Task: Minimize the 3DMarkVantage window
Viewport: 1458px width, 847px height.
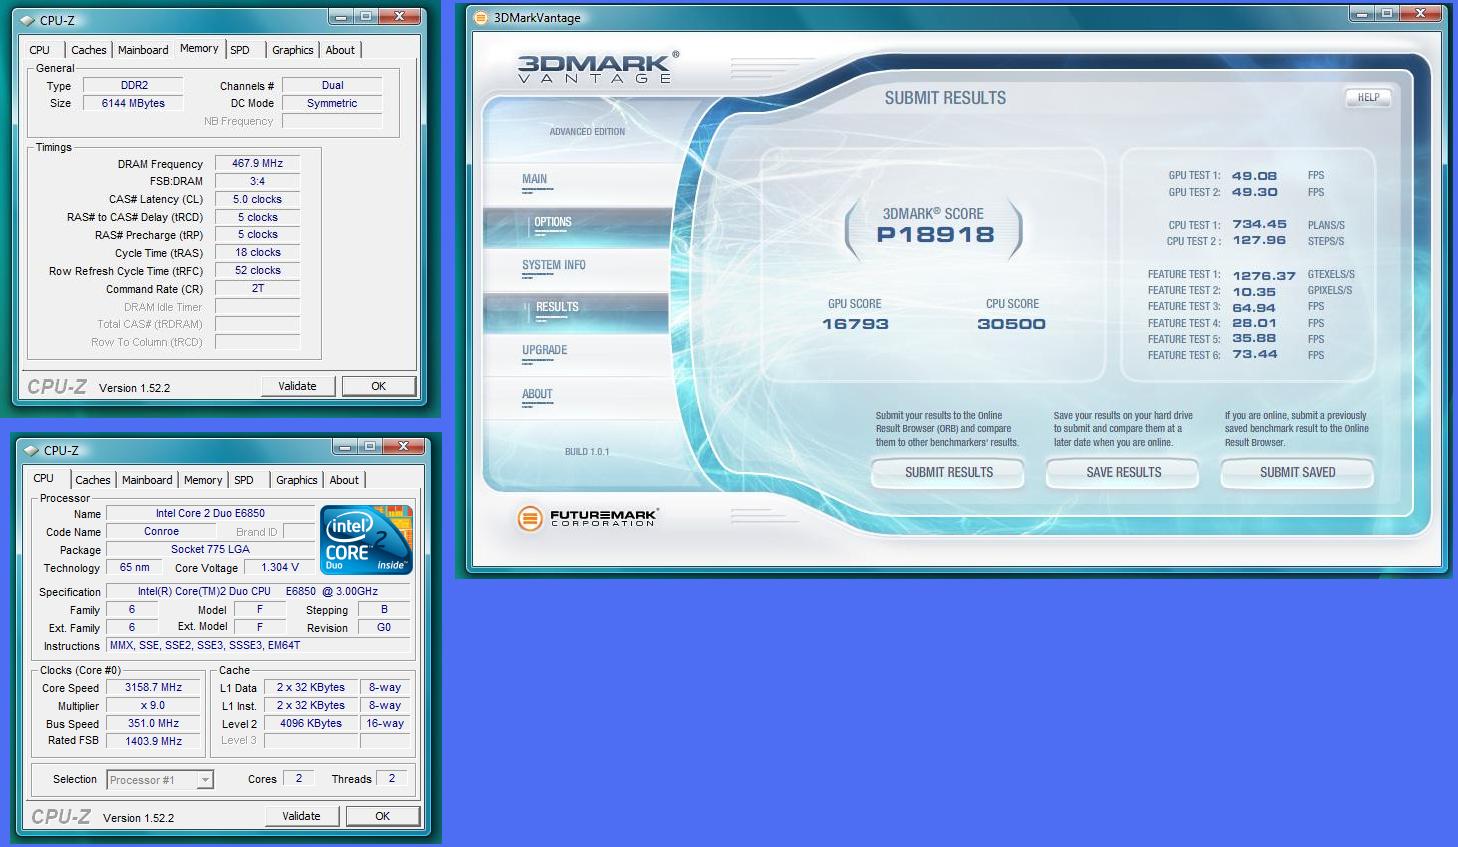Action: 1363,14
